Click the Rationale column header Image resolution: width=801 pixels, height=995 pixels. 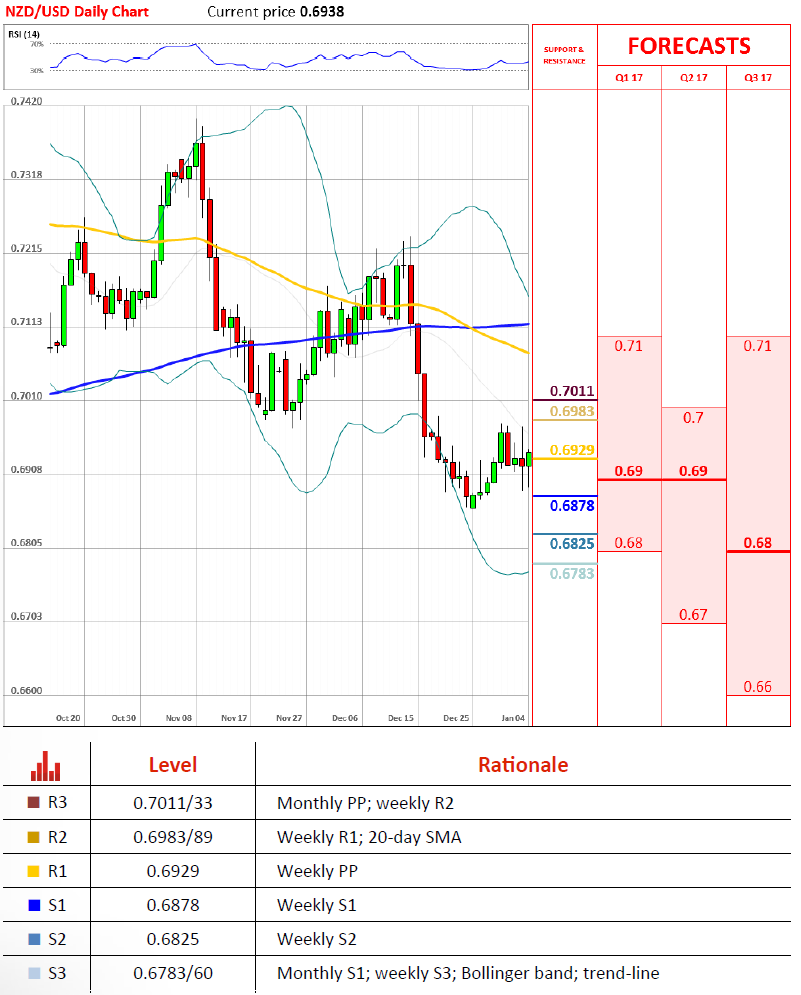523,765
